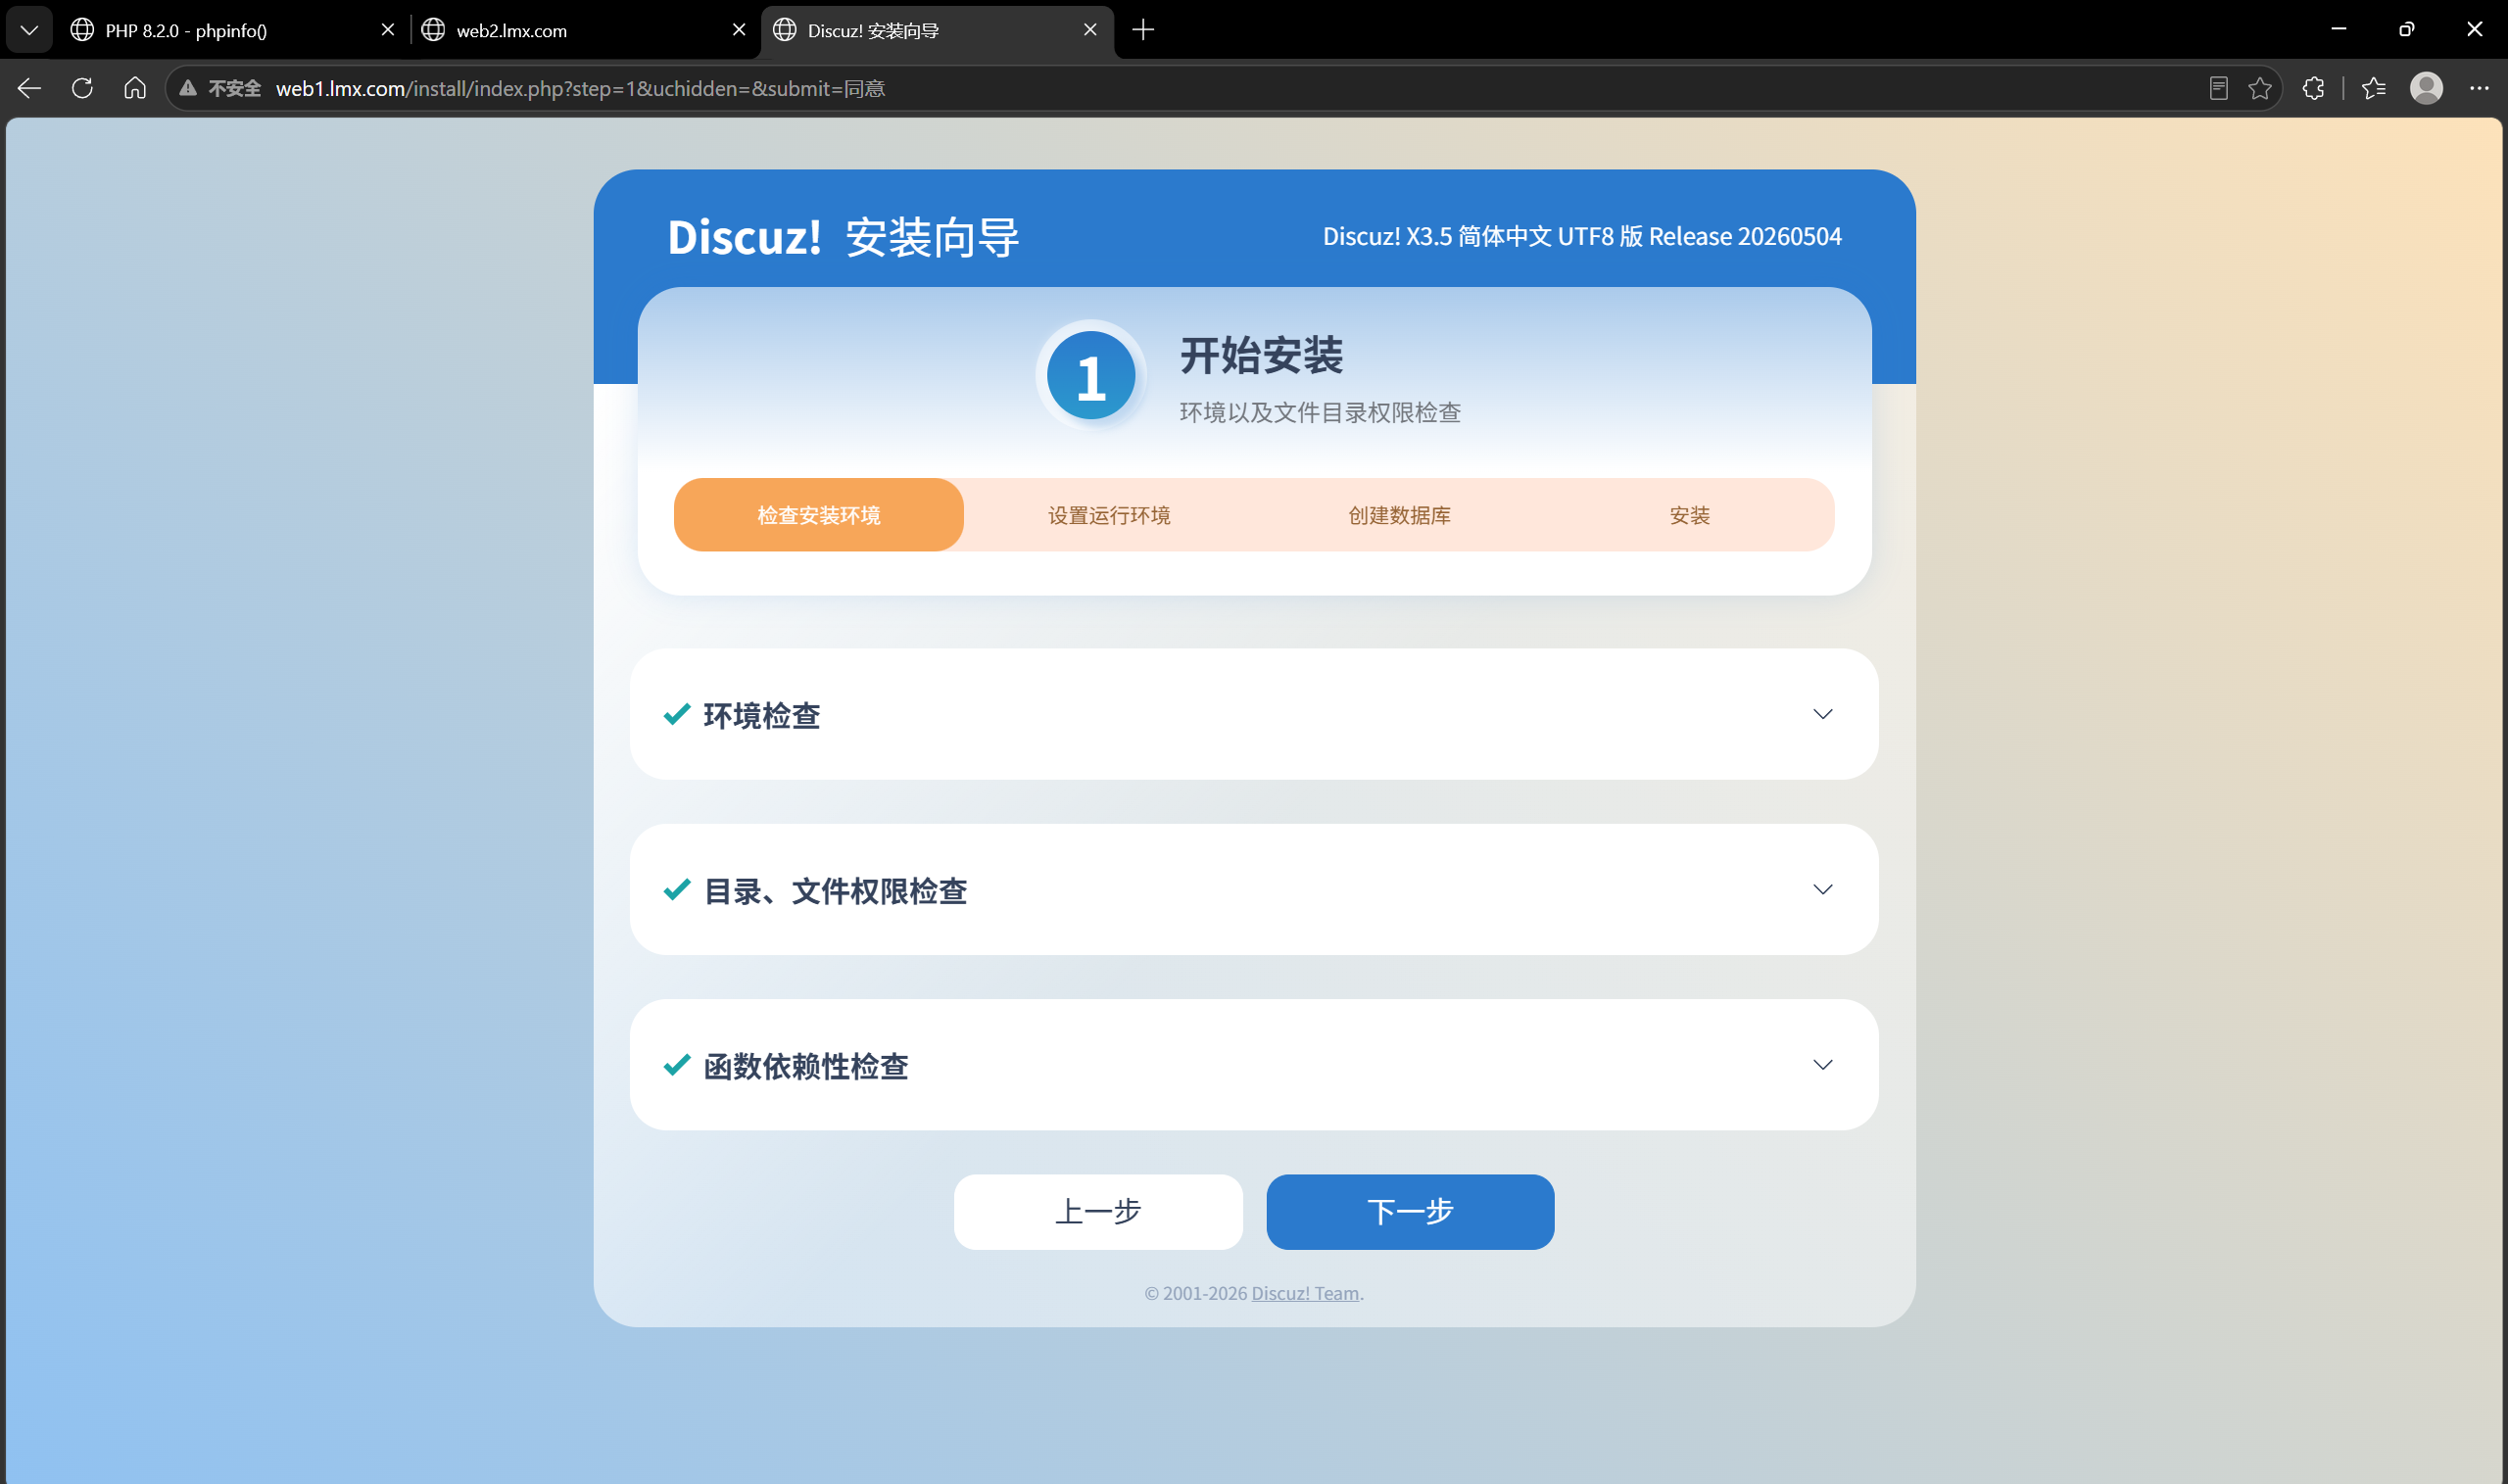2508x1484 pixels.
Task: Click the not-secure warning icon
Action: tap(188, 88)
